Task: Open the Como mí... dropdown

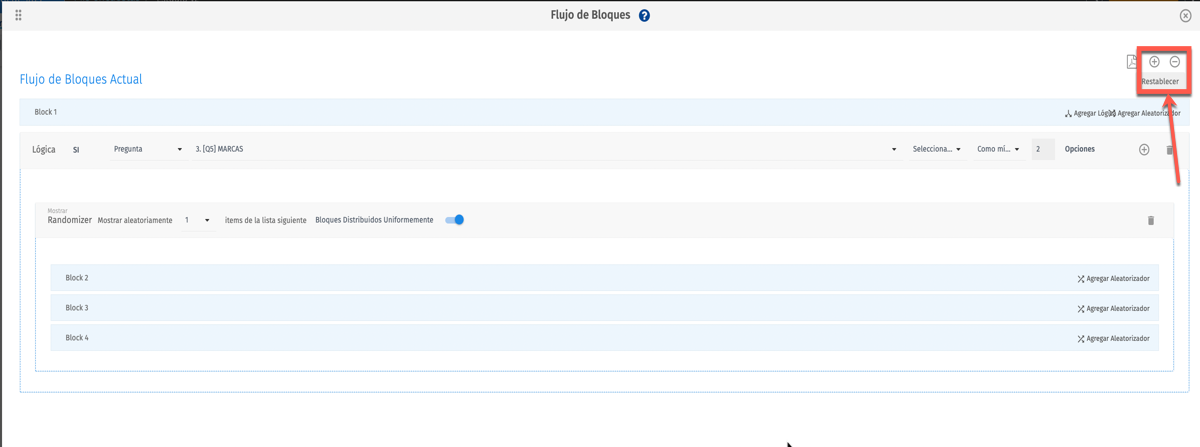Action: pyautogui.click(x=999, y=149)
